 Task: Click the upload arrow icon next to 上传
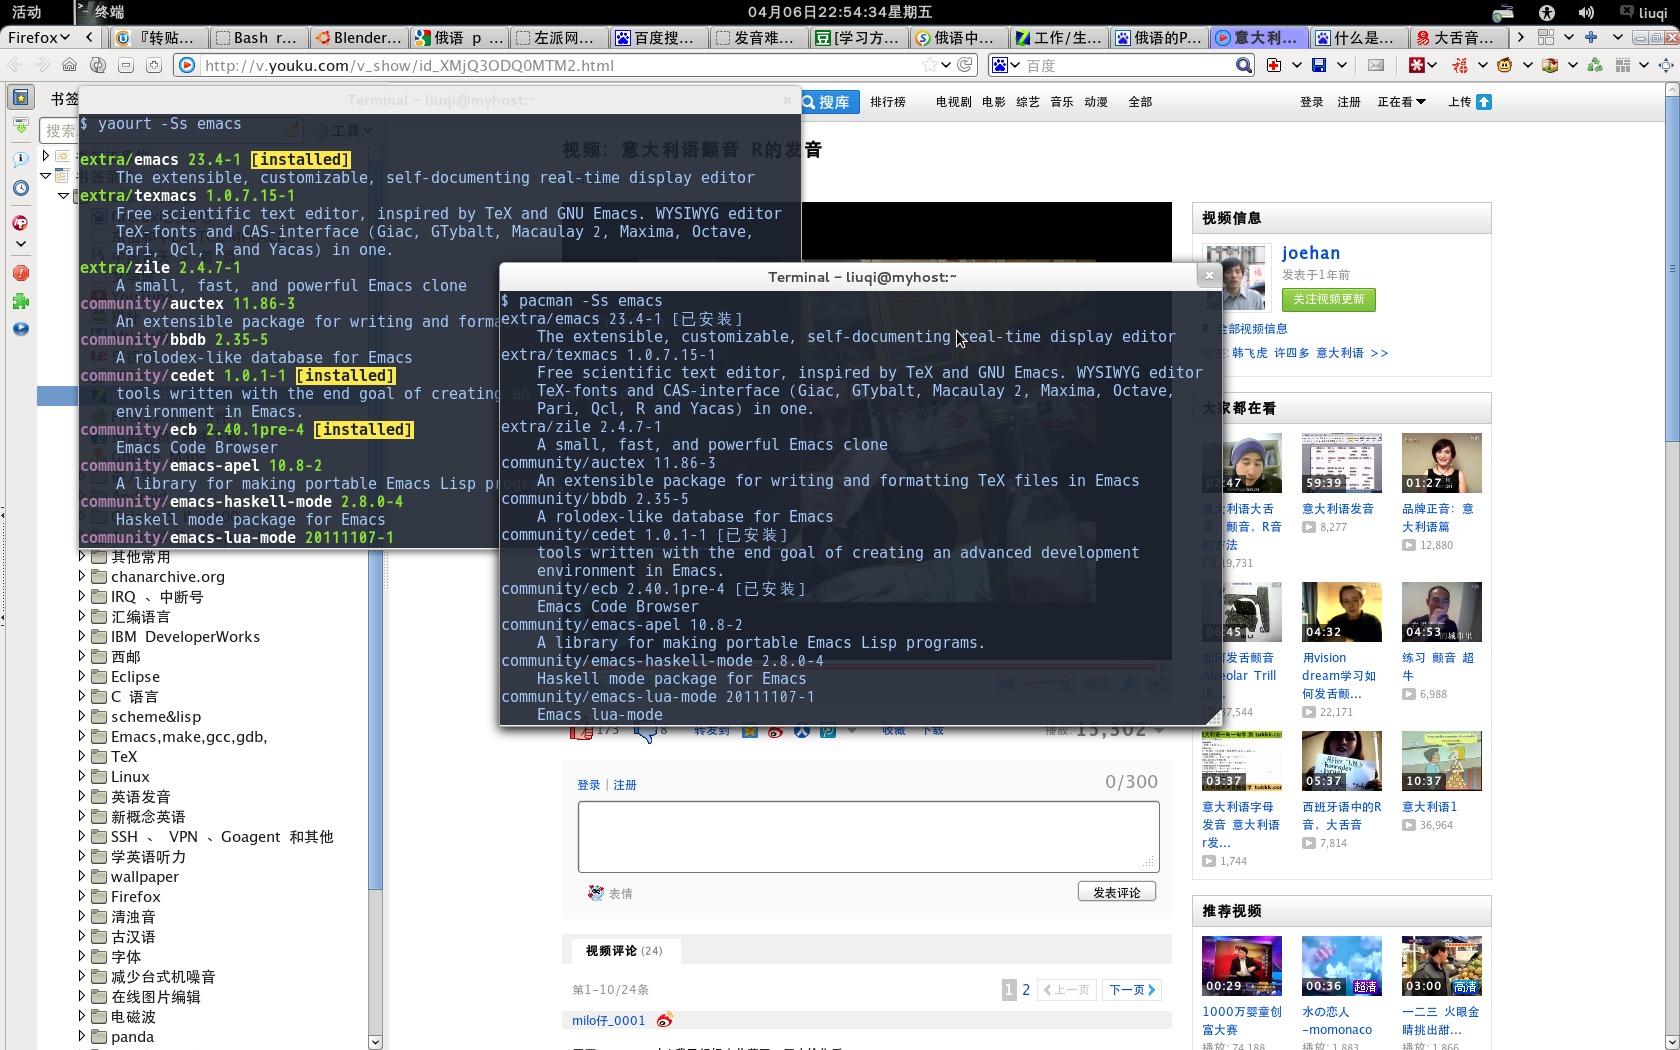coord(1484,102)
